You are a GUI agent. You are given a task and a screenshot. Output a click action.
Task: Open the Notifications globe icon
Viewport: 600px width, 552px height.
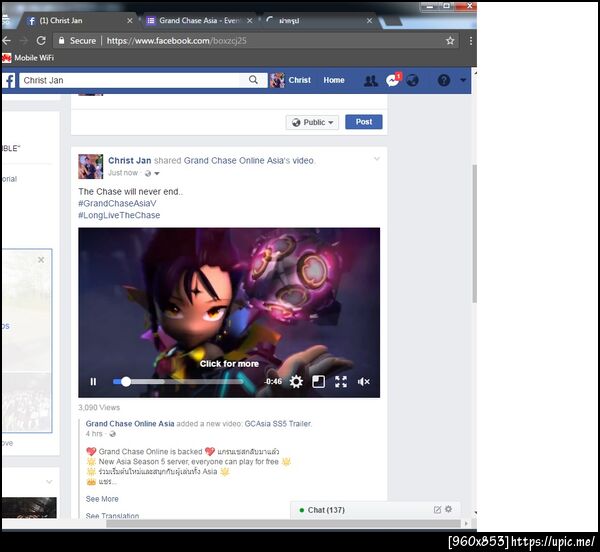[x=412, y=80]
